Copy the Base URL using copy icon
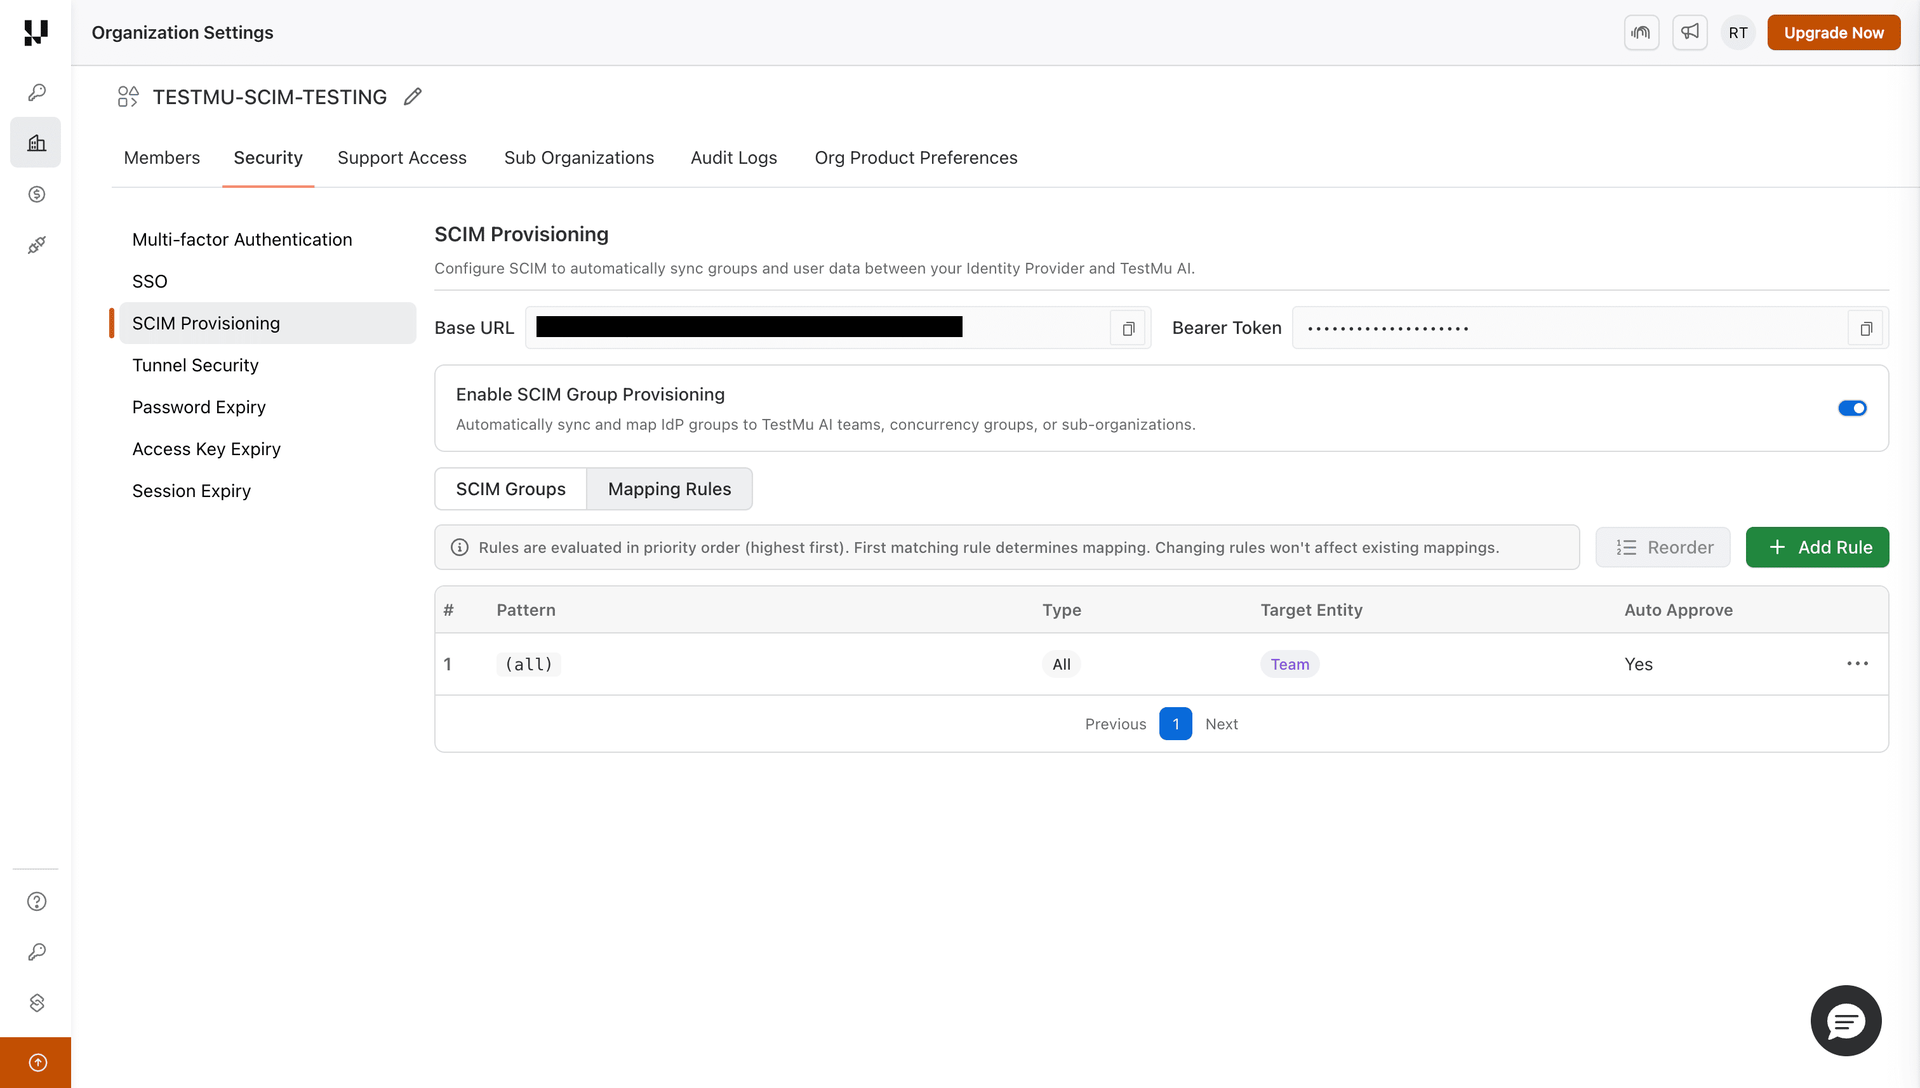 click(1127, 328)
